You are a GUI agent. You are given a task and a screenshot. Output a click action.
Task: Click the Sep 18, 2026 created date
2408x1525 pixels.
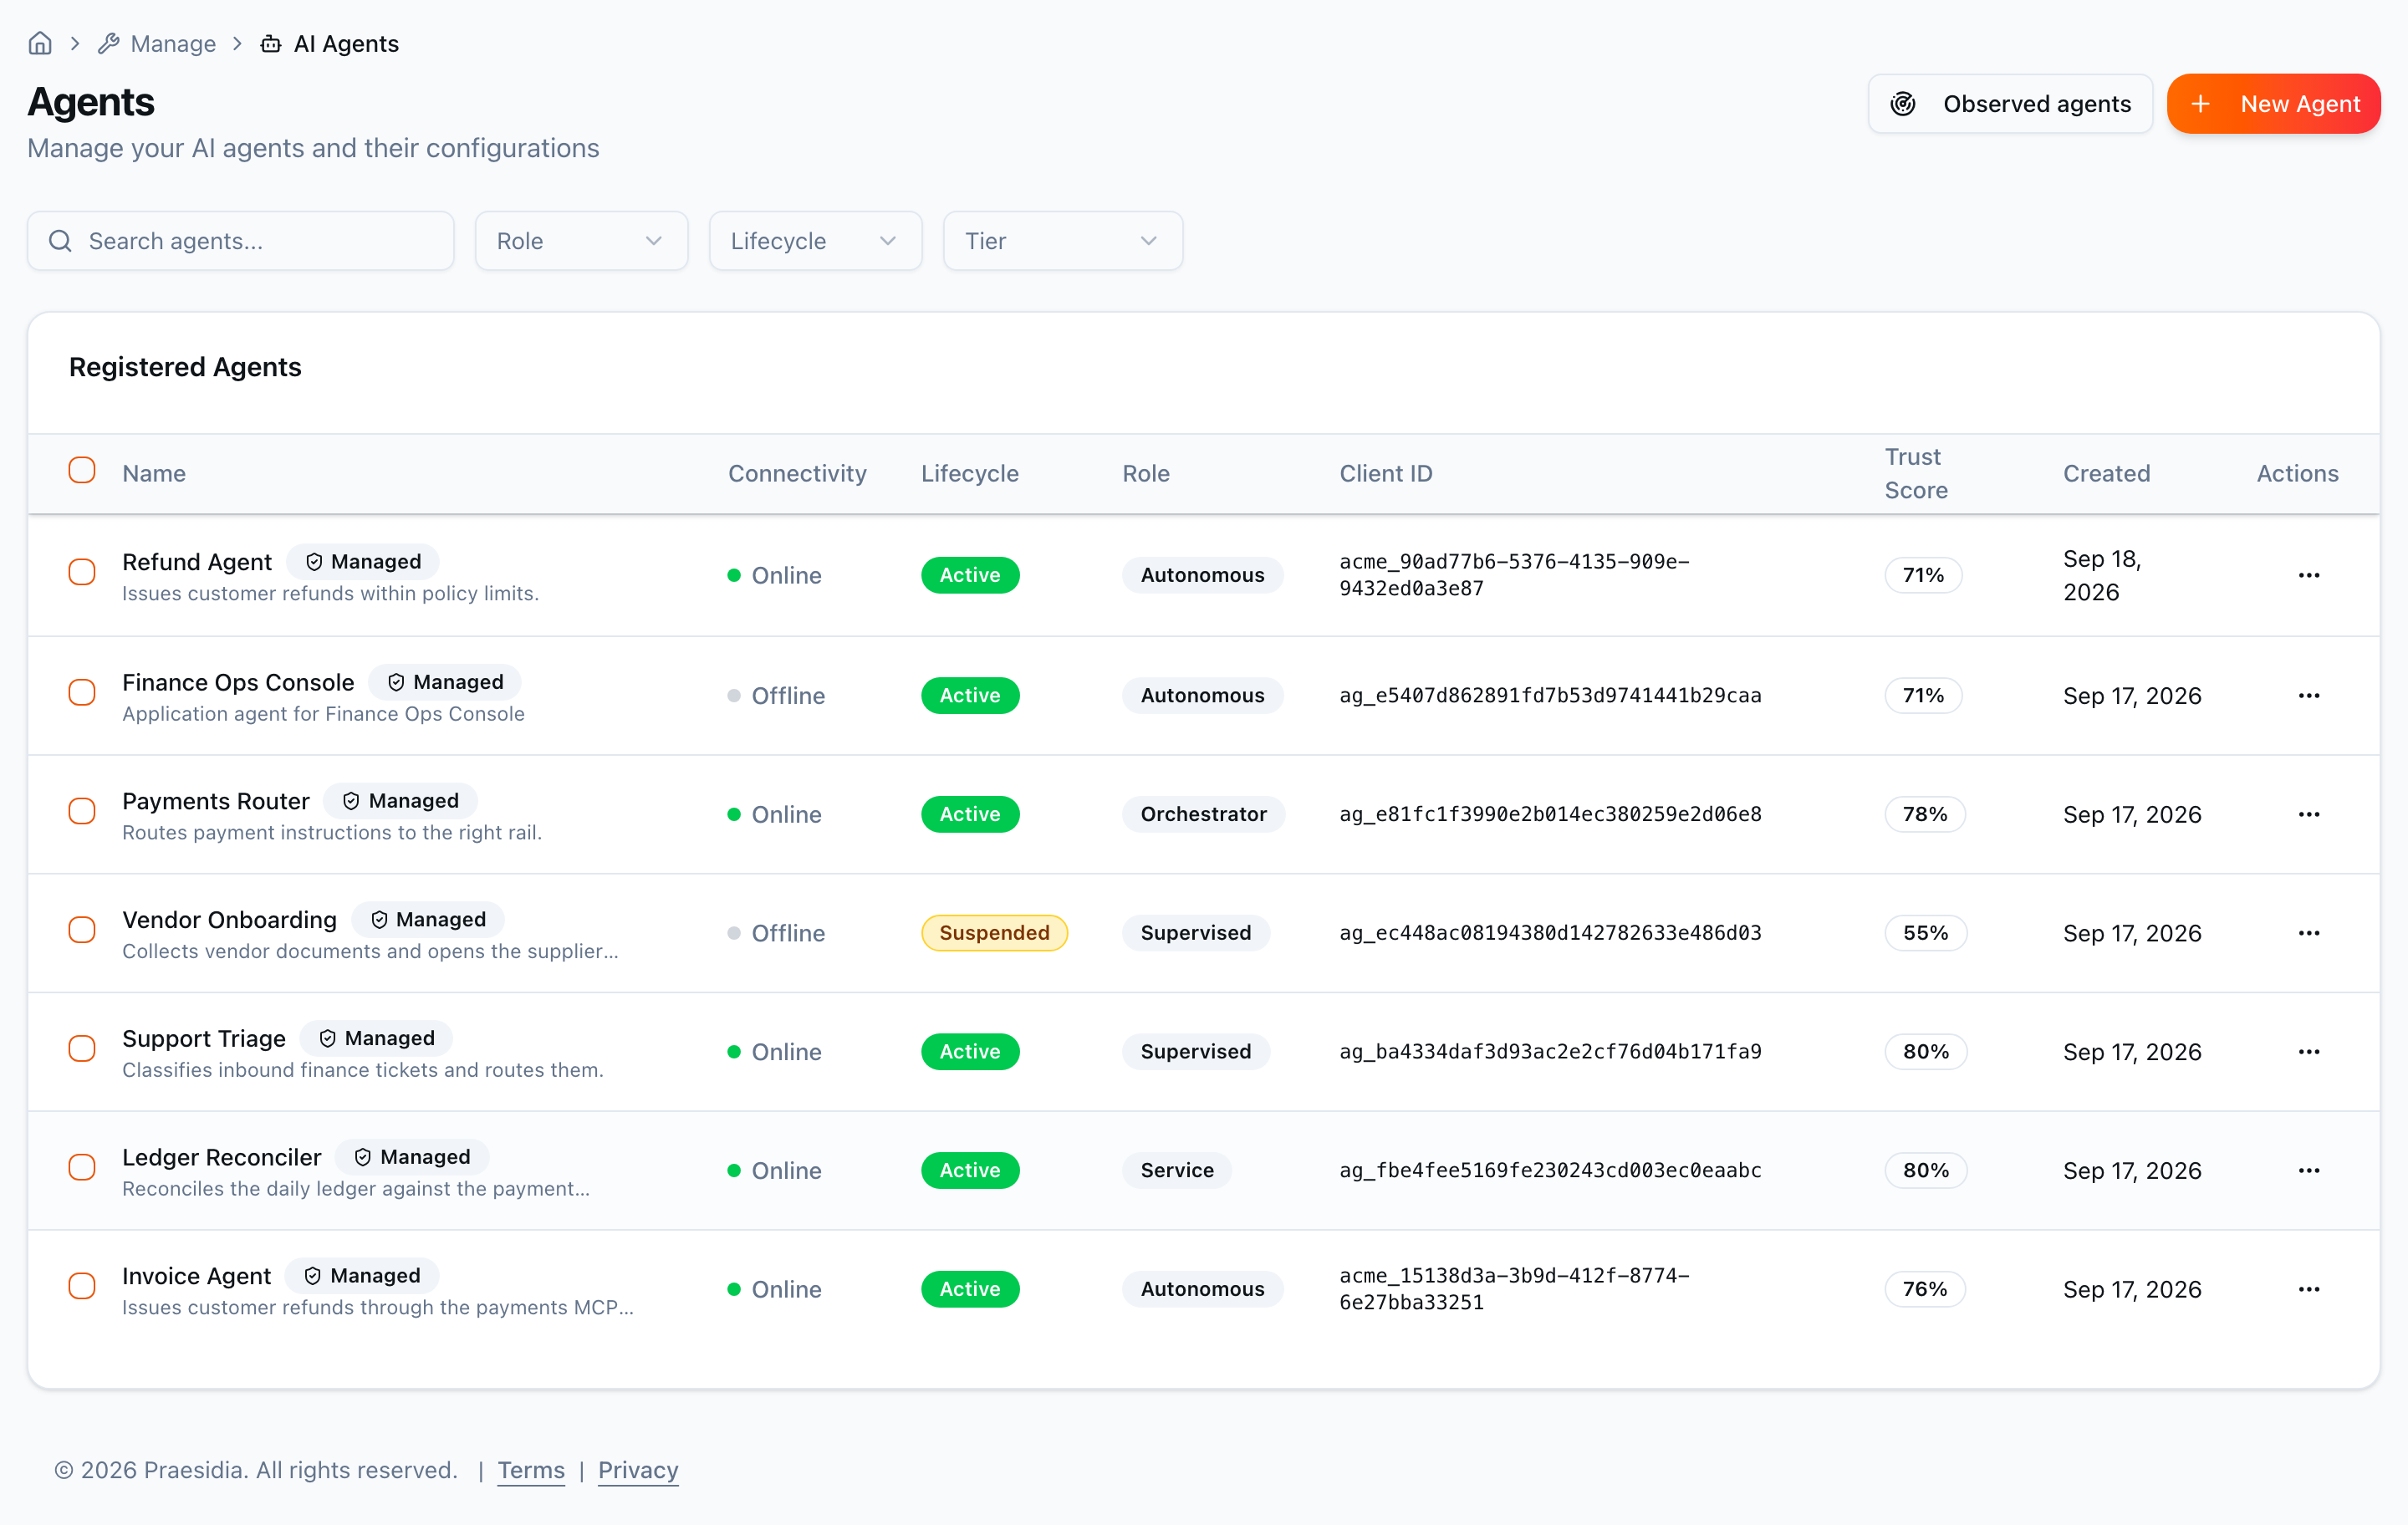point(2102,575)
